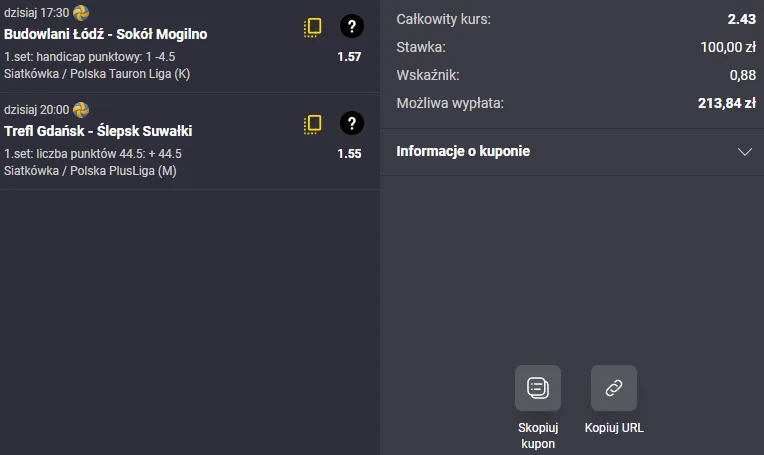
Task: Click the 213,84 zł possible payout value
Action: point(727,102)
